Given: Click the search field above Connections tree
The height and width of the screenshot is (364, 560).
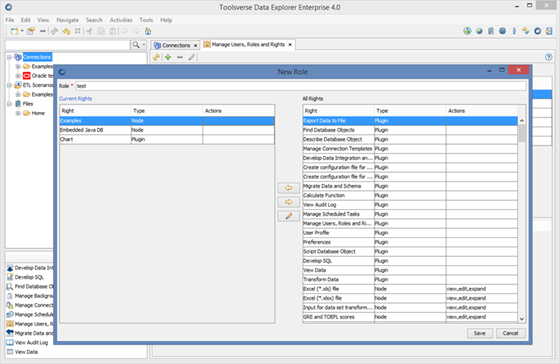Looking at the screenshot, I should tap(67, 45).
